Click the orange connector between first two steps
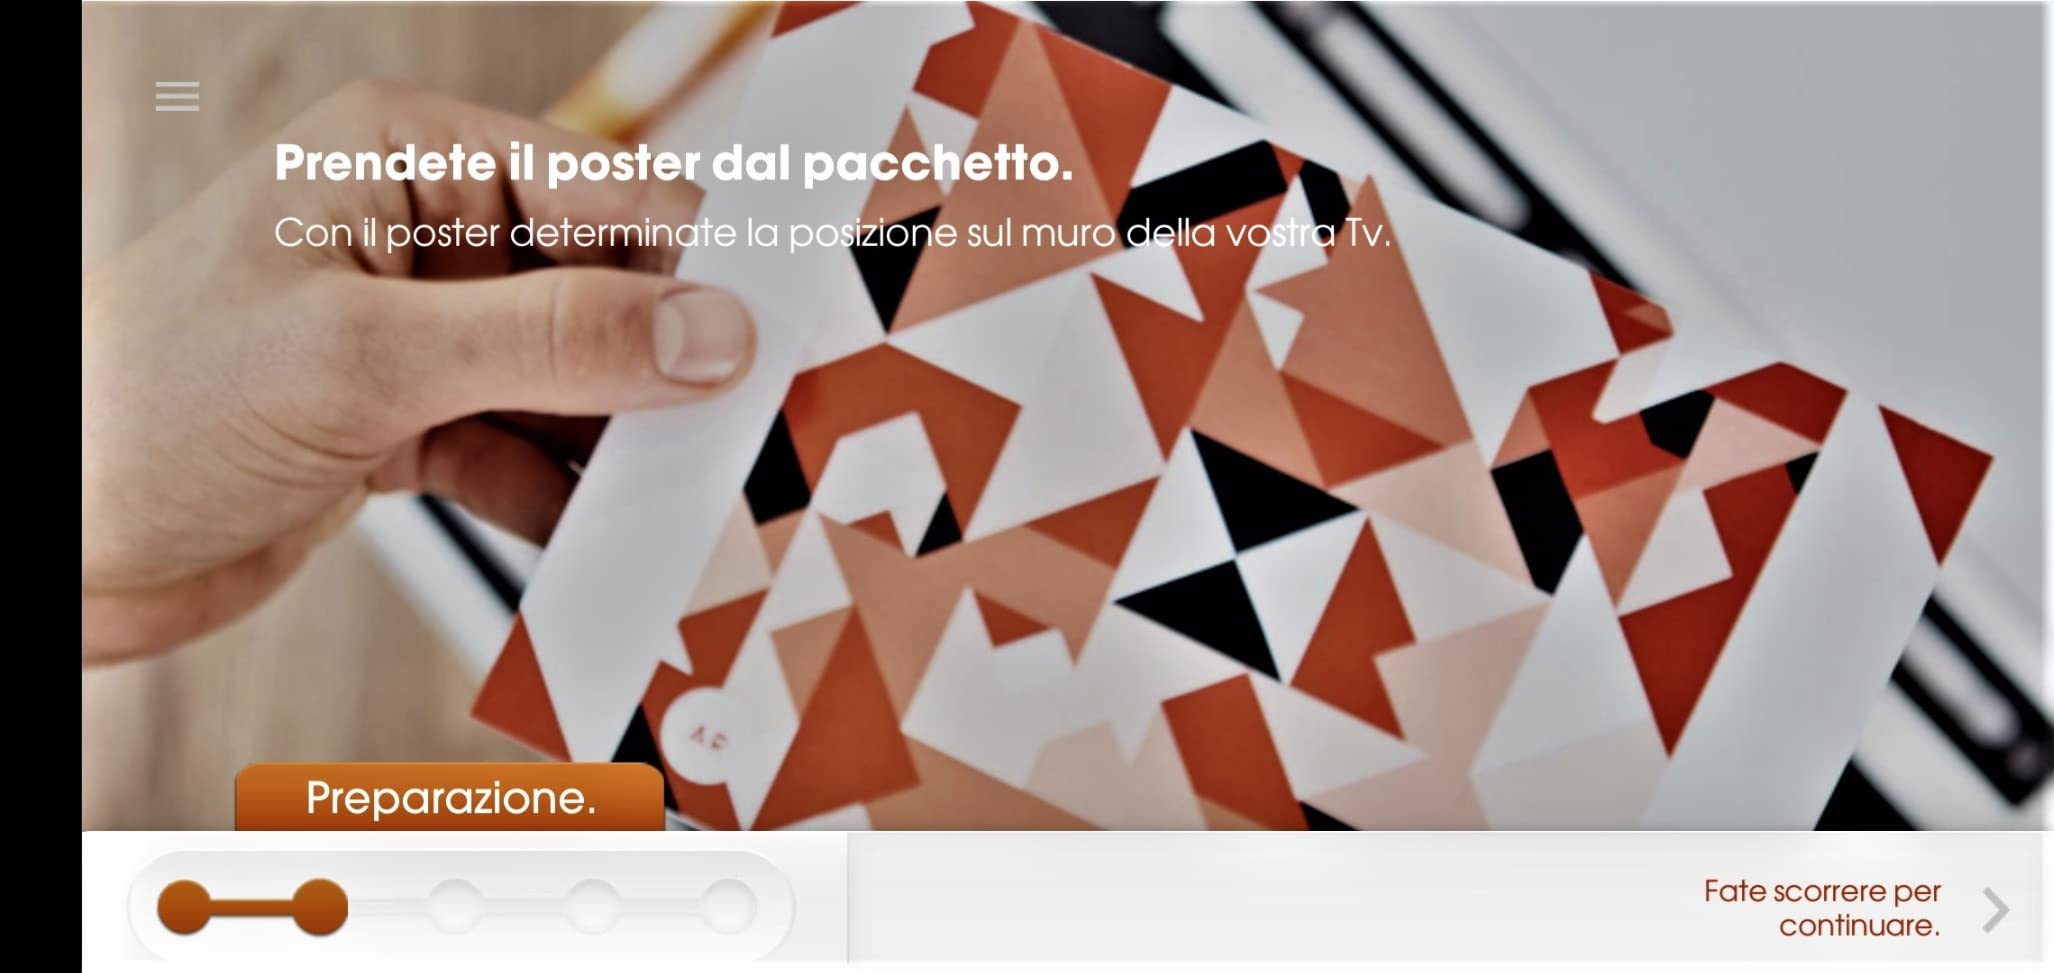The image size is (2054, 973). click(252, 907)
